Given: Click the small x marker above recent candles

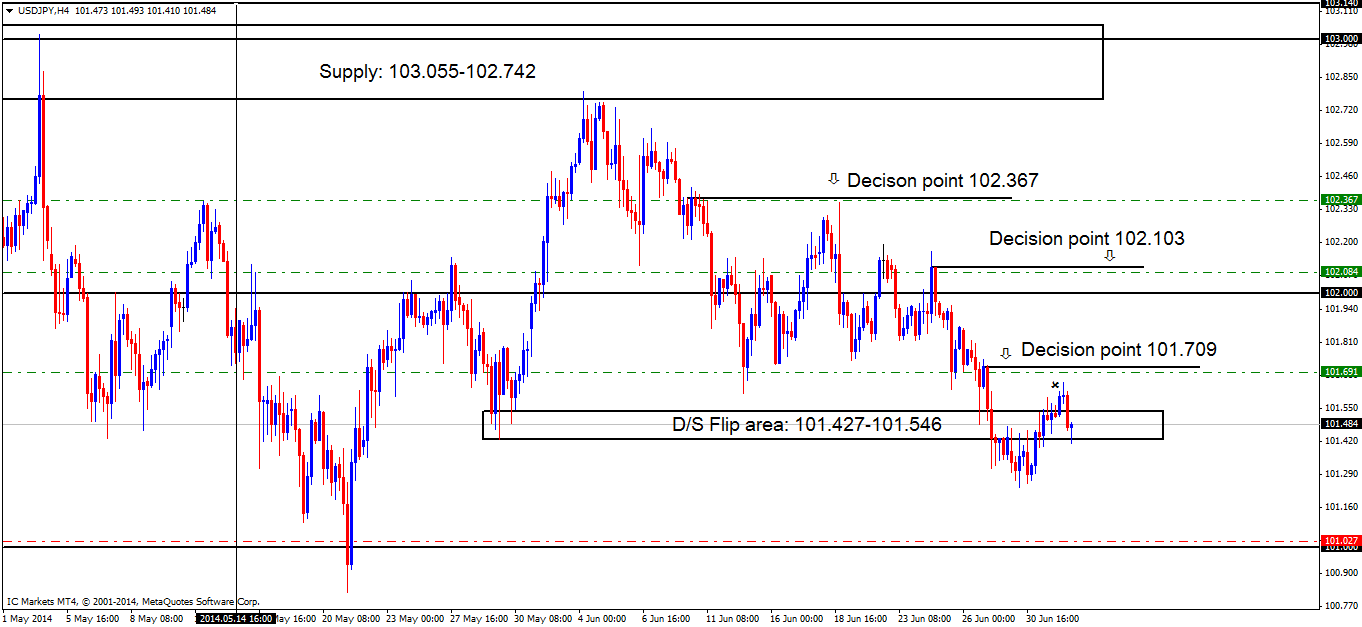Looking at the screenshot, I should [1055, 385].
